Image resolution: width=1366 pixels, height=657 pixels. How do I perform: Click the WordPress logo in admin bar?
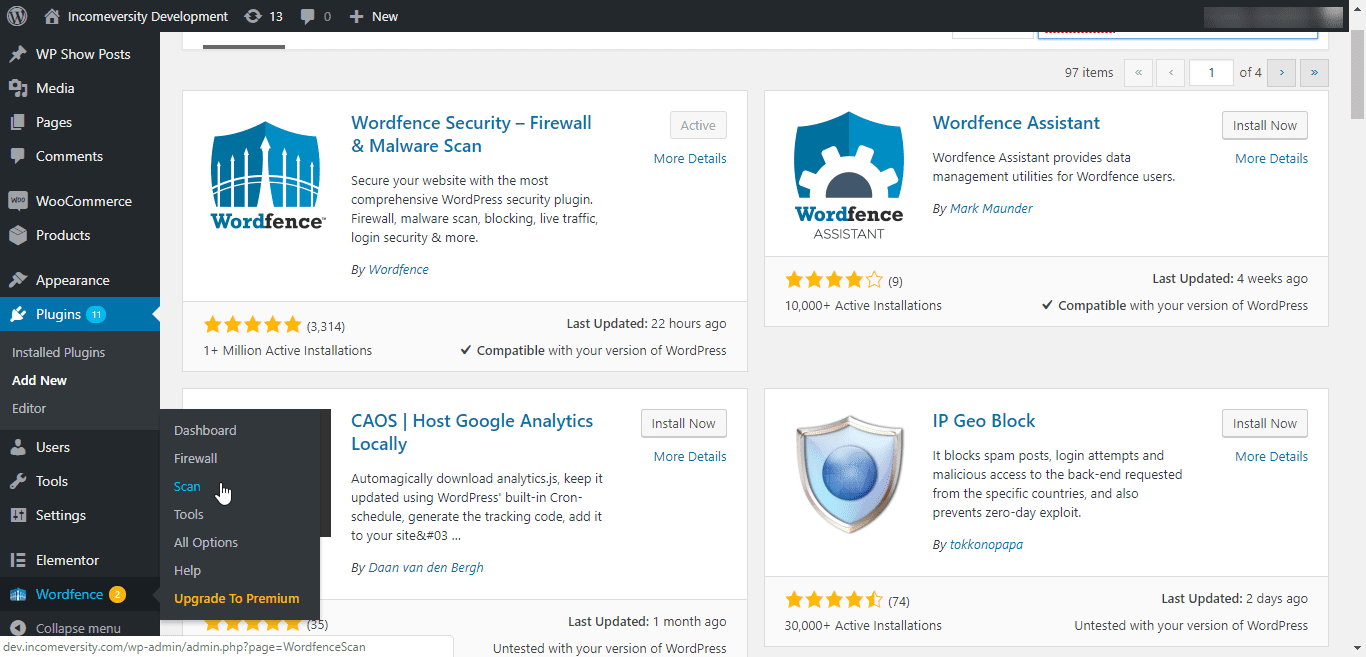[x=17, y=16]
